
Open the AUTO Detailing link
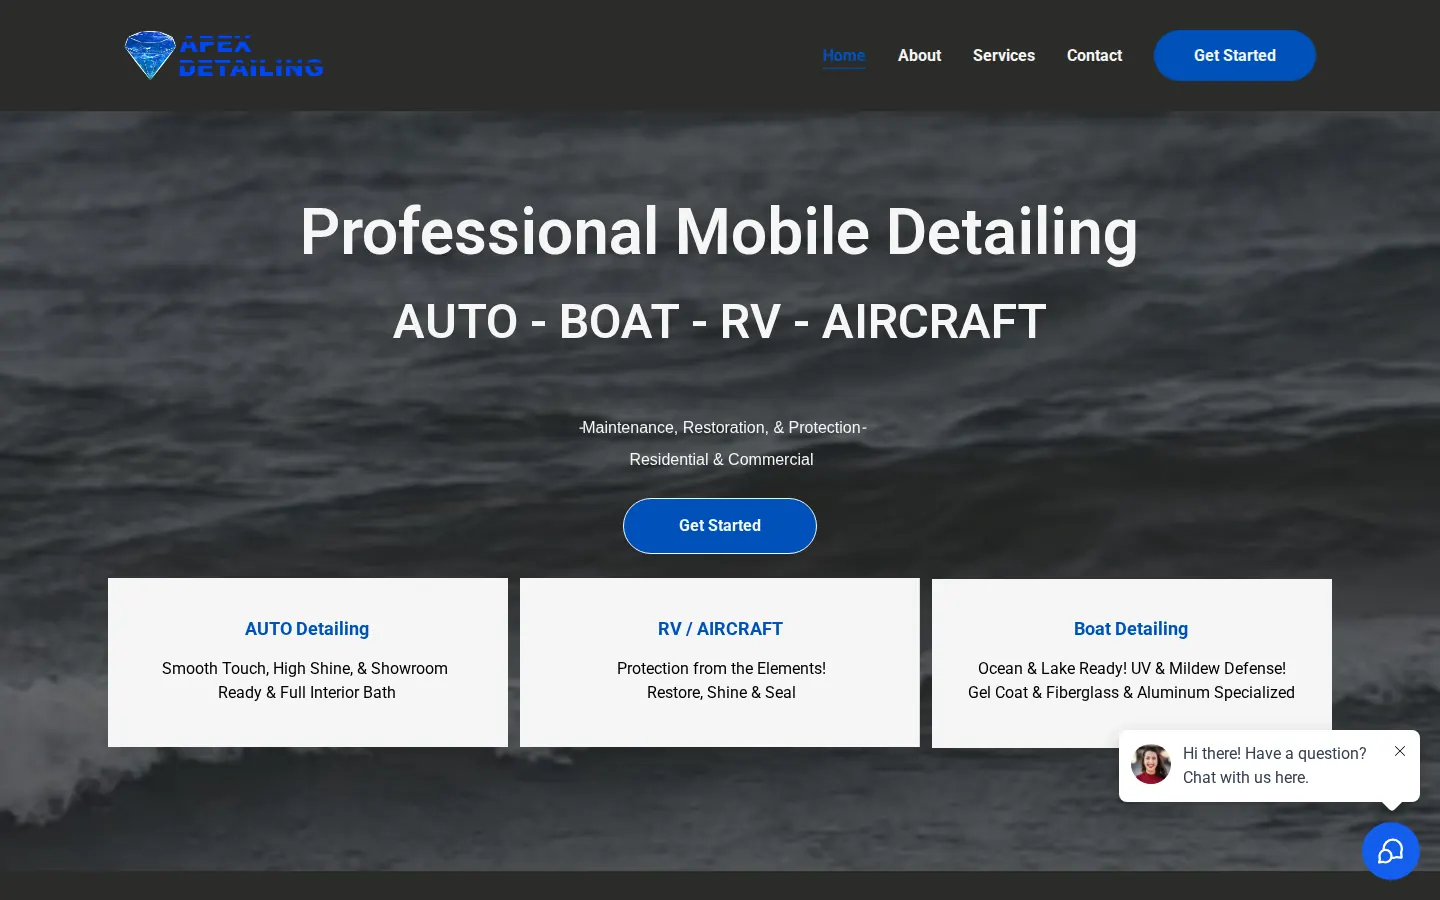pyautogui.click(x=307, y=629)
